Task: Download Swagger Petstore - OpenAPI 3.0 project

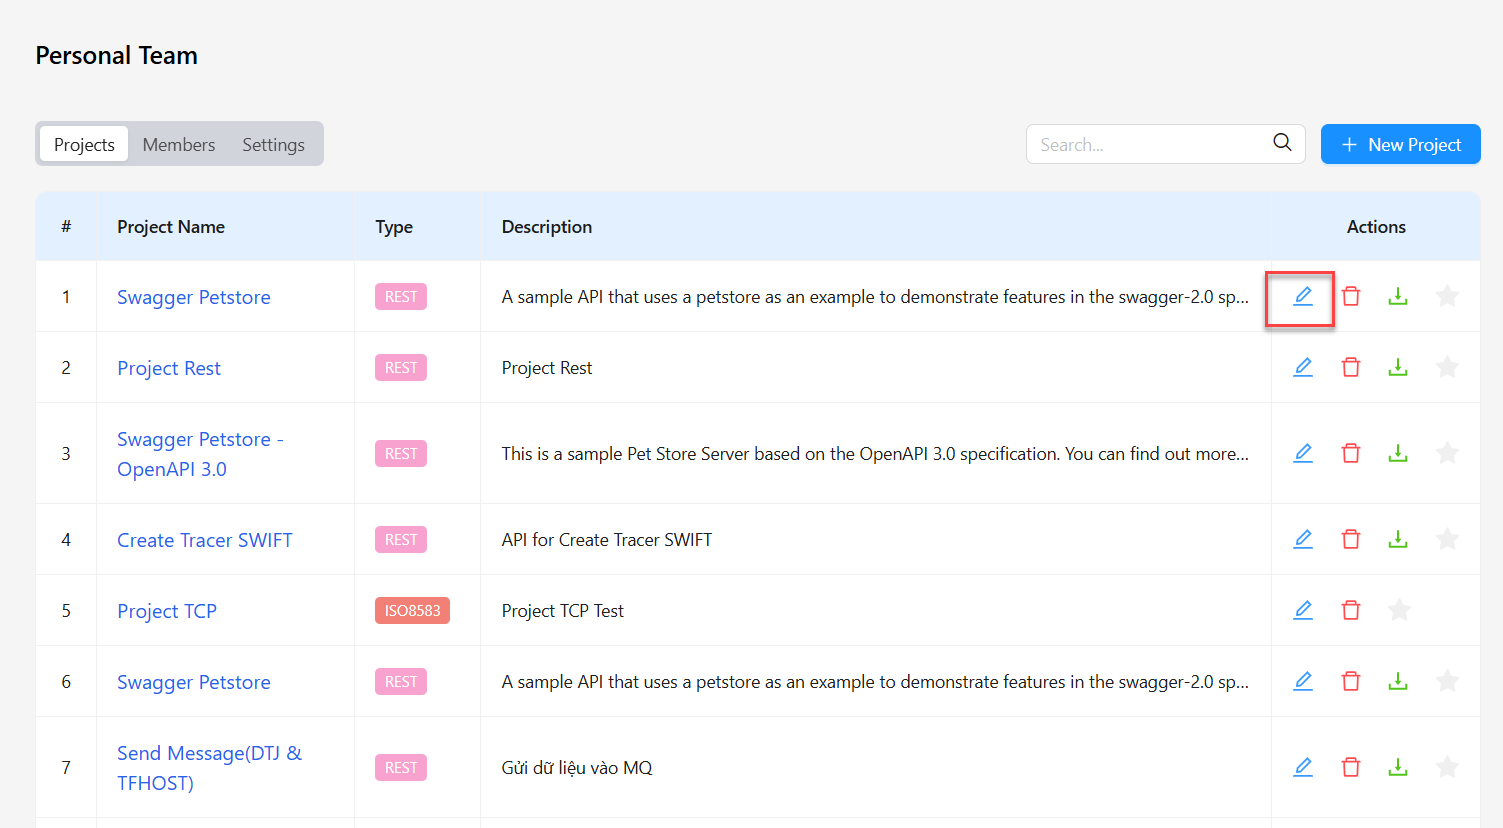Action: 1397,453
